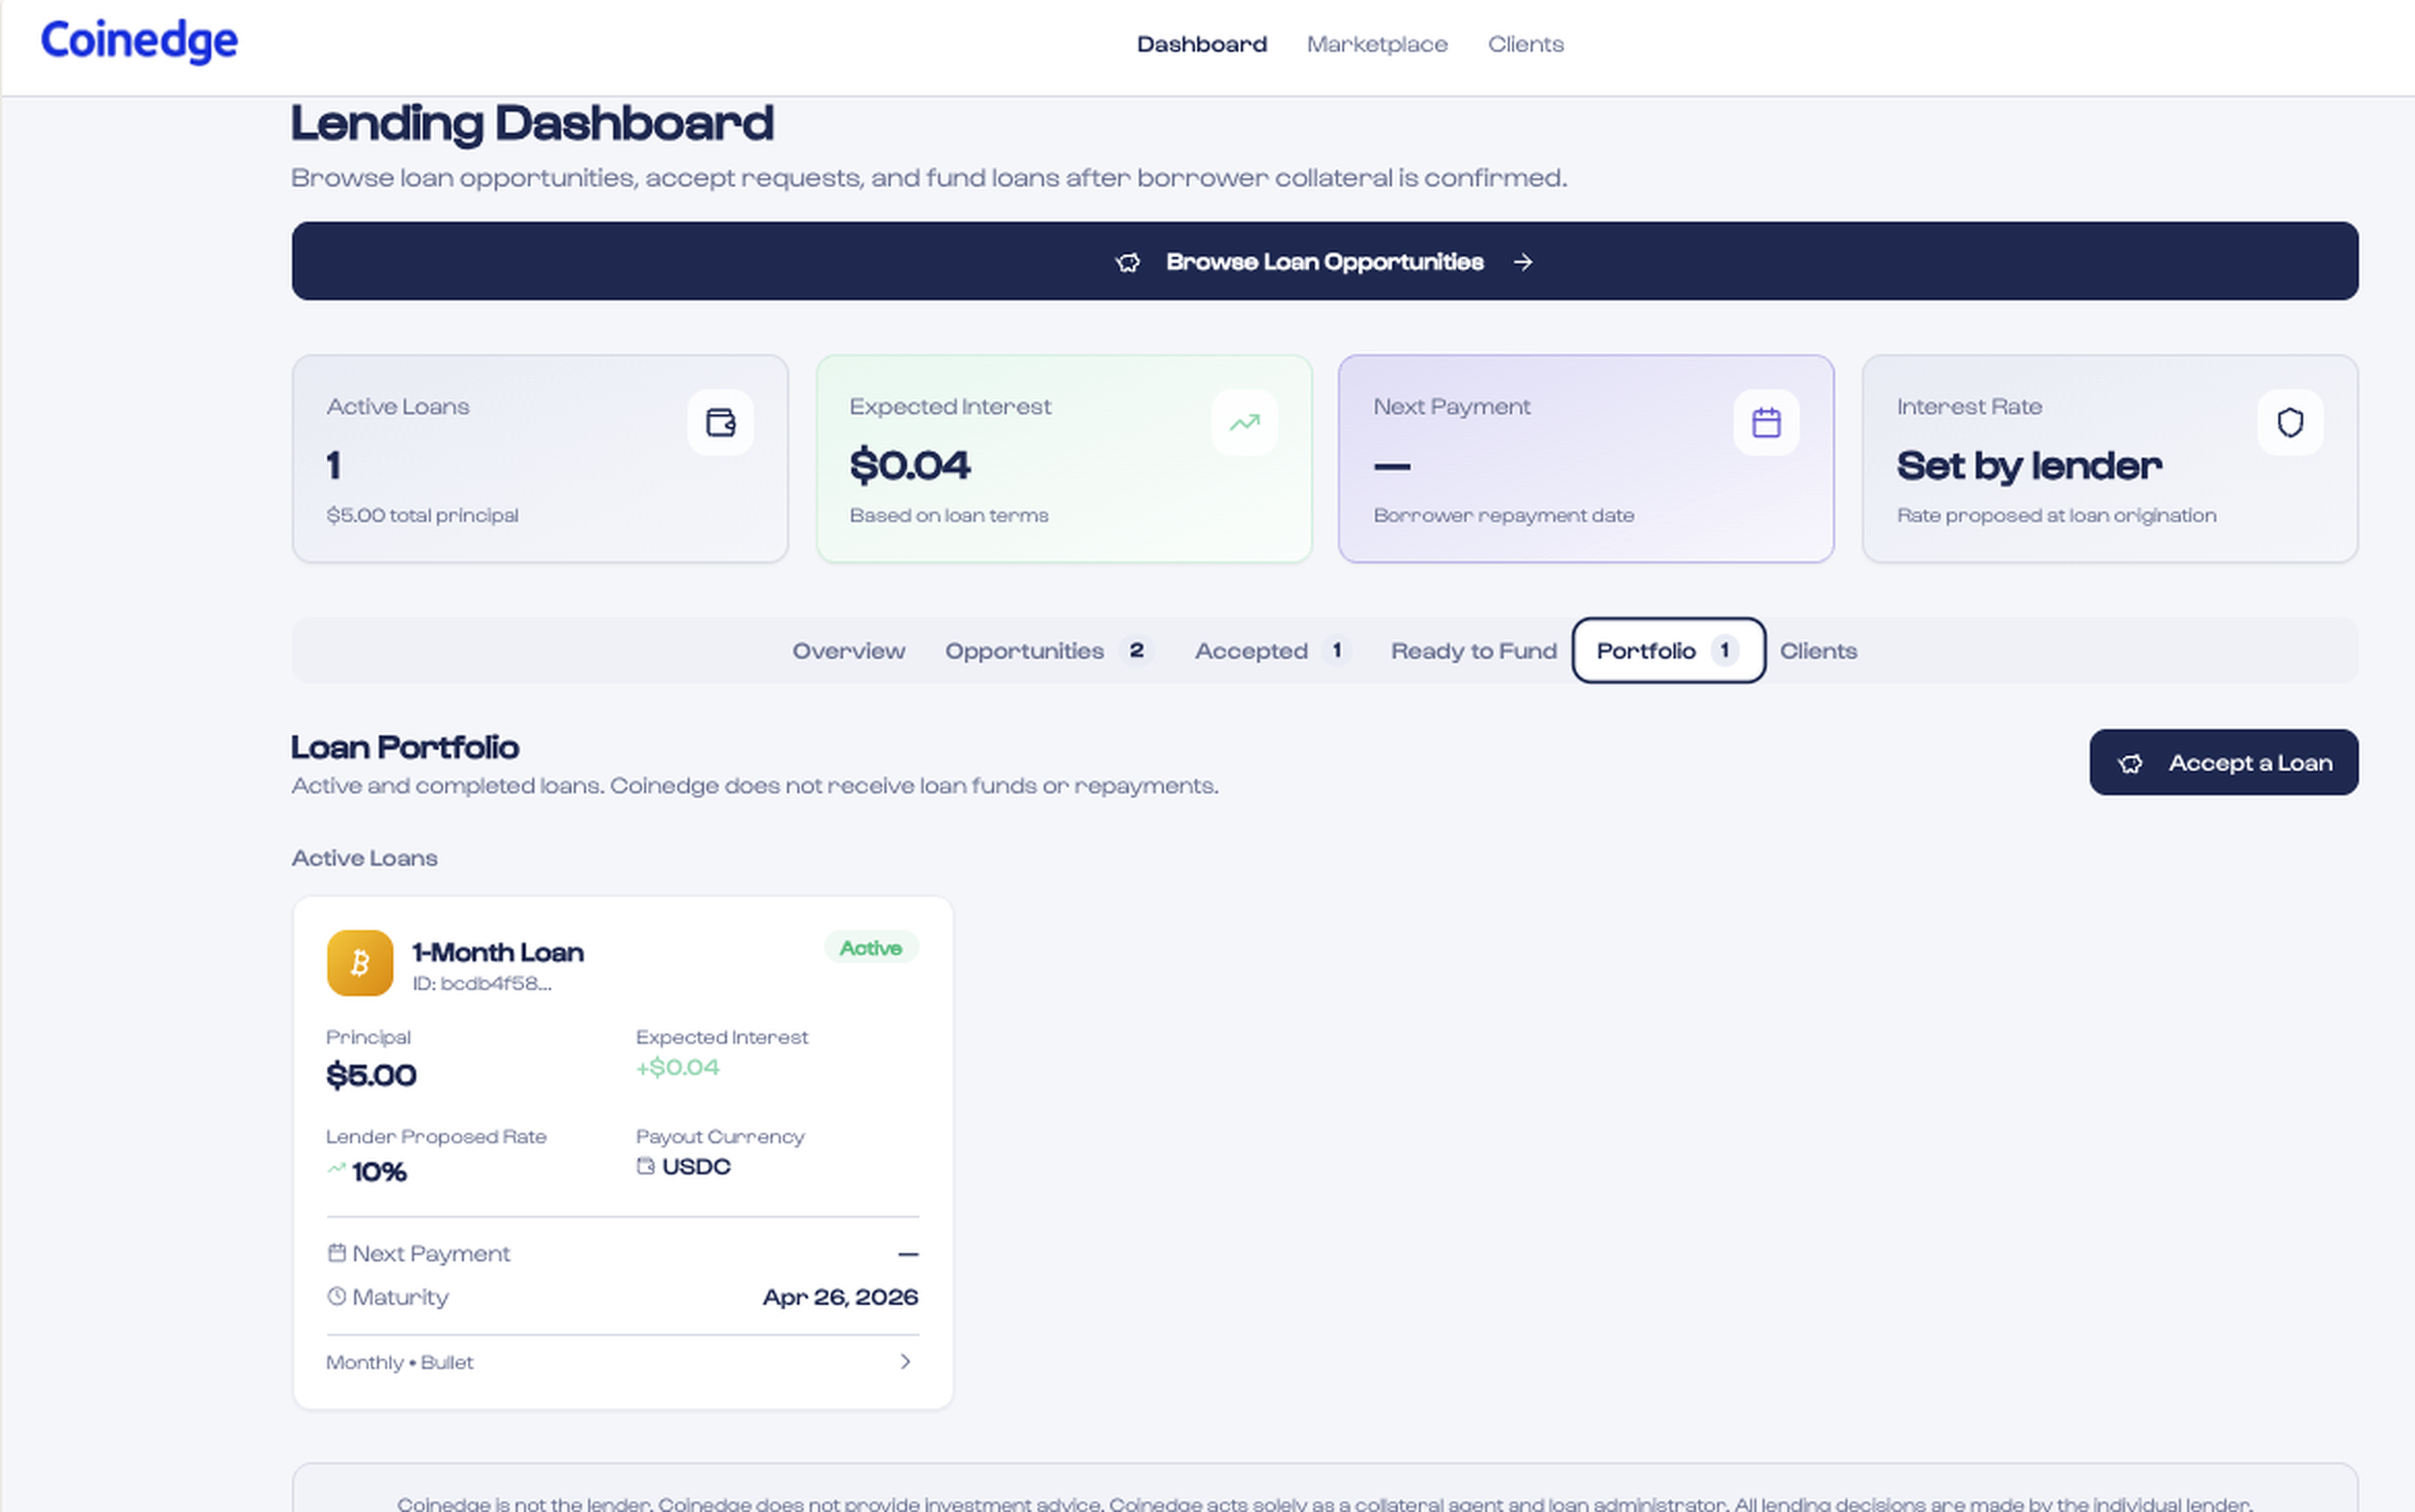Viewport: 2415px width, 1512px height.
Task: Click the arrow icon in Browse Loan Opportunities
Action: click(1522, 262)
